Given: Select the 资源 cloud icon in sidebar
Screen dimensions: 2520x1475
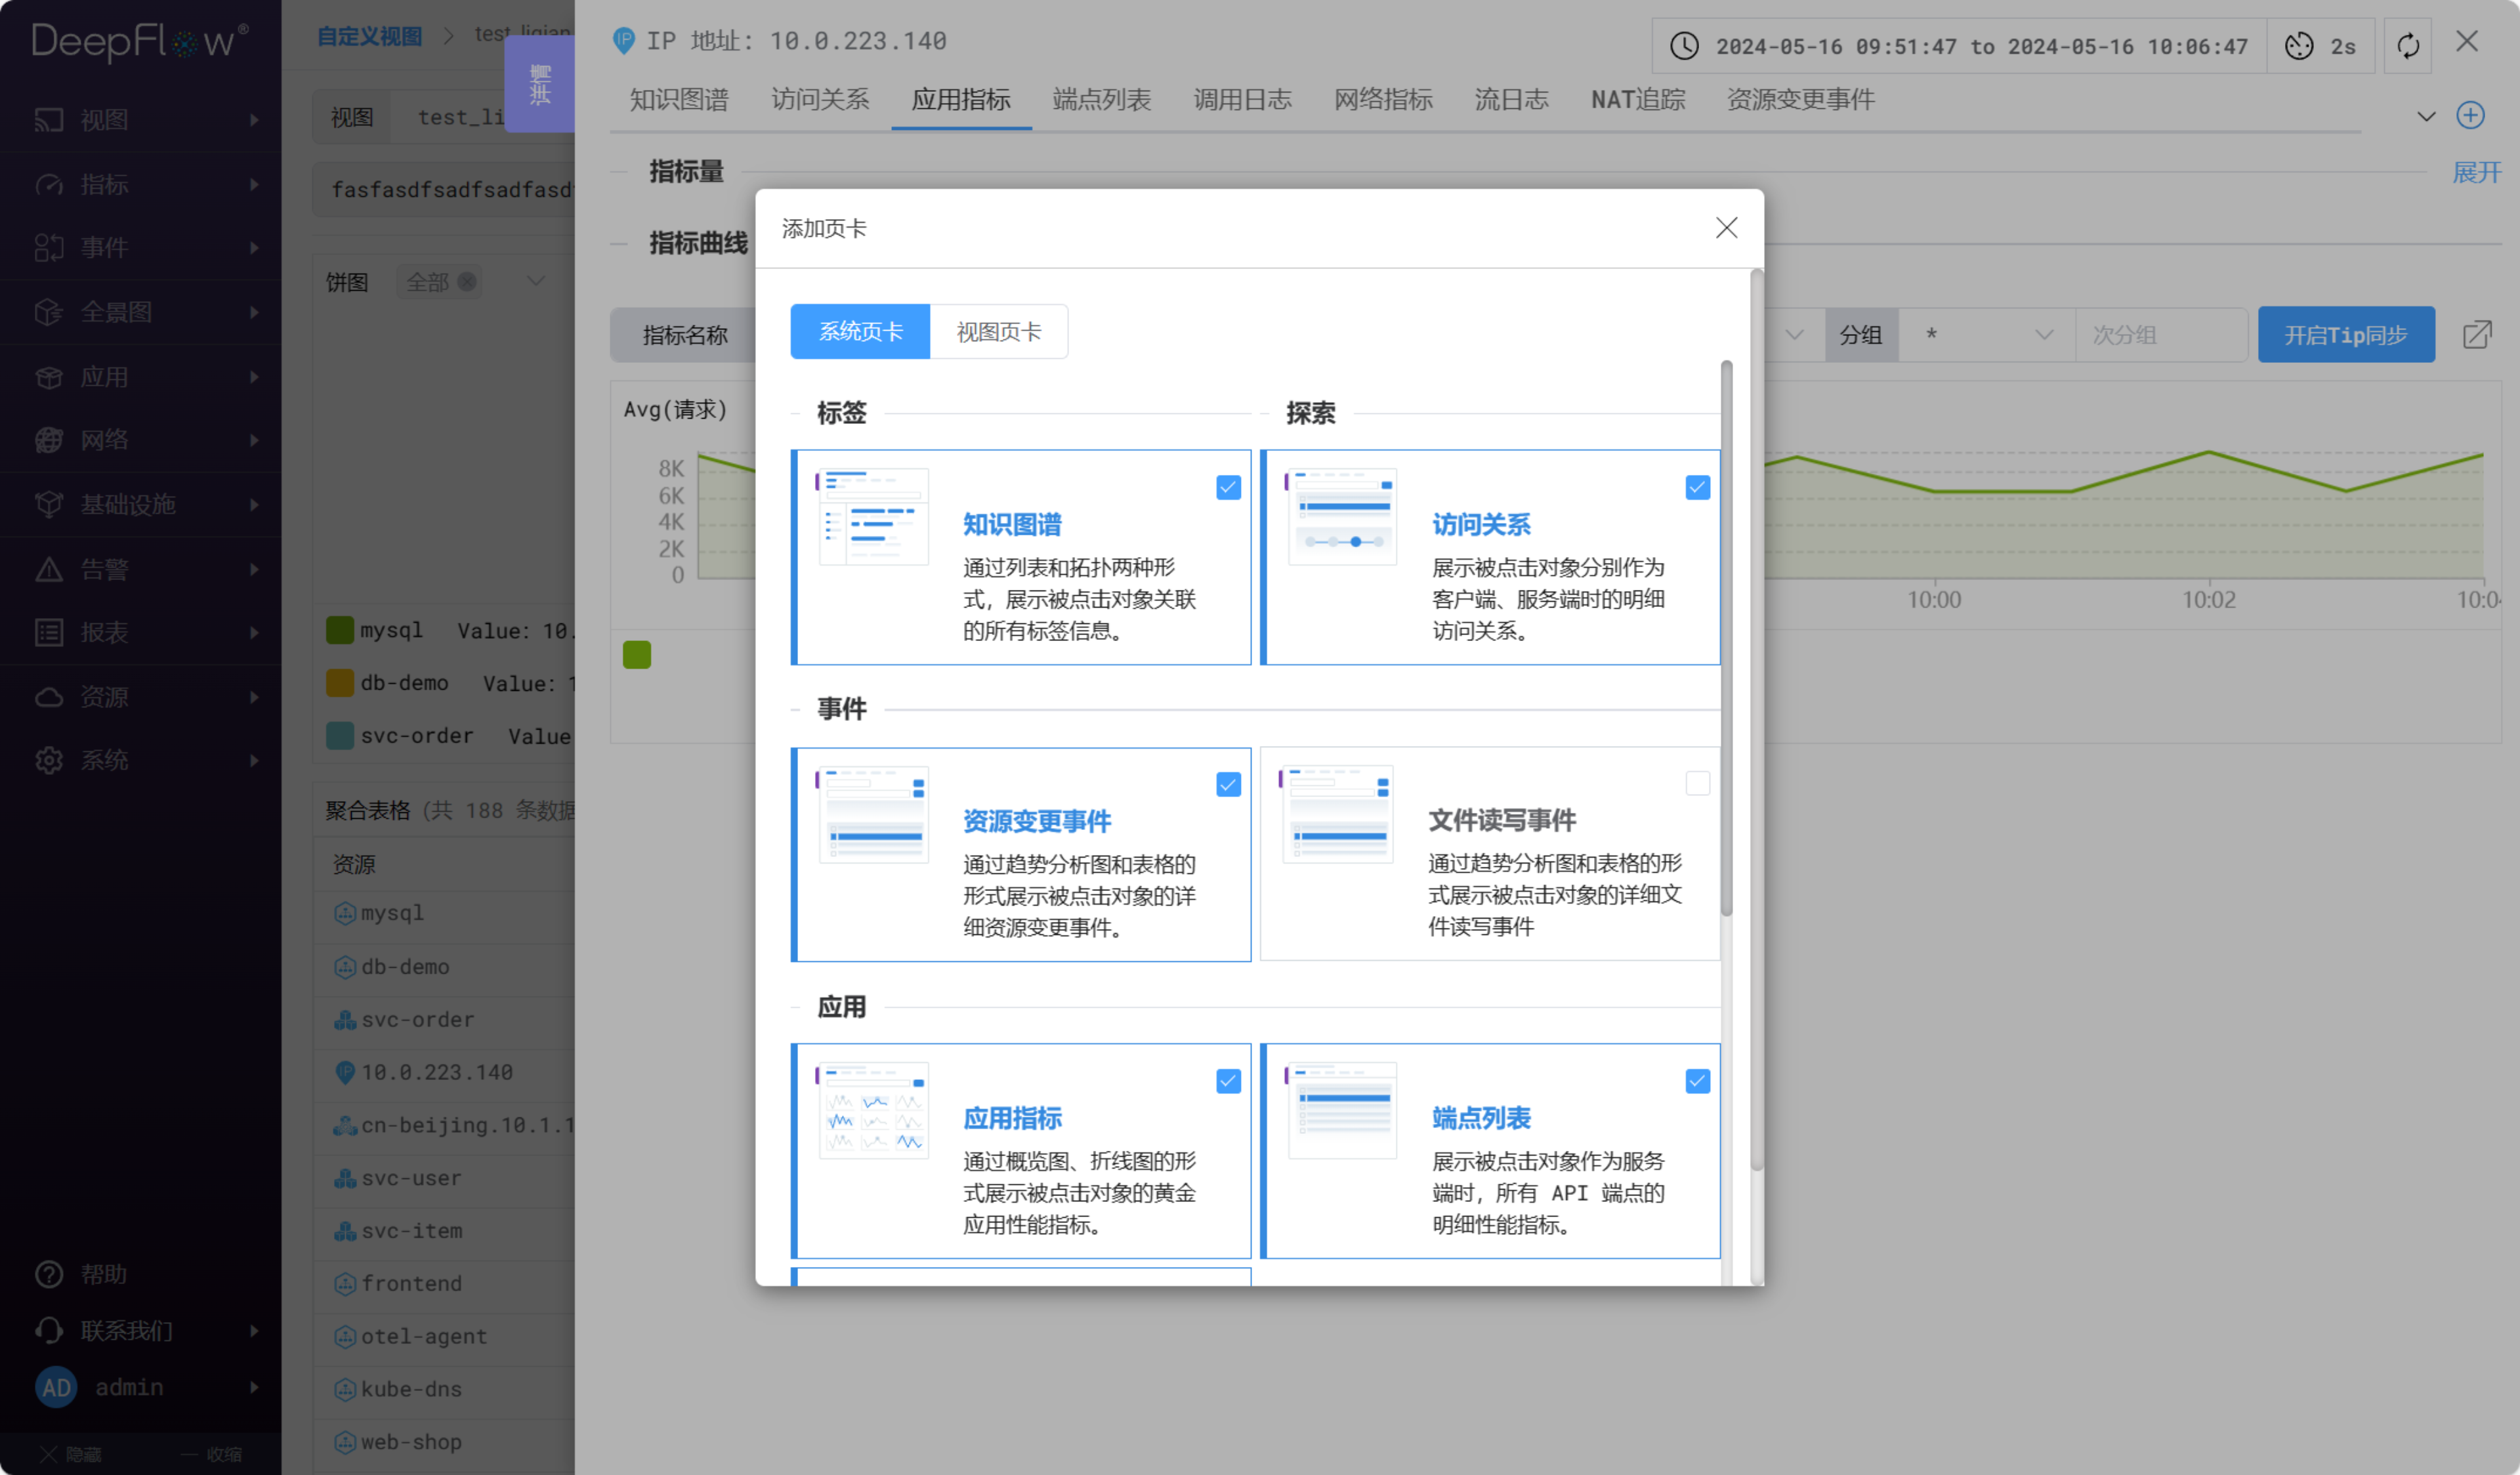Looking at the screenshot, I should point(48,696).
